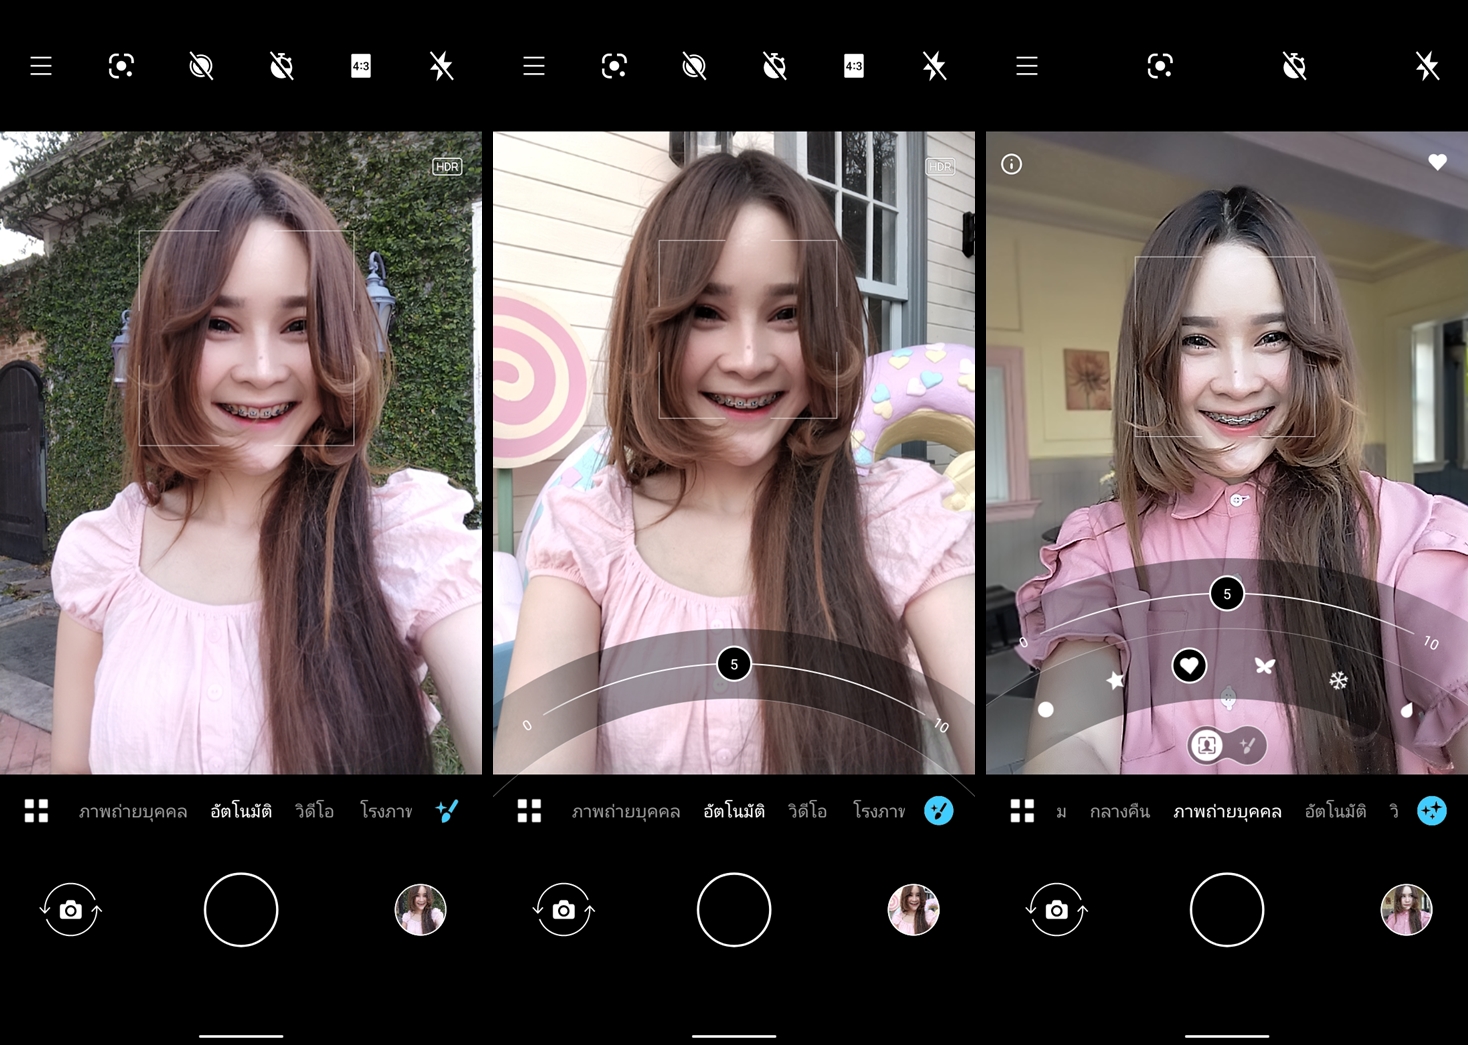This screenshot has width=1468, height=1045.
Task: Tap the Google Lens focus icon on right screen
Action: (1160, 66)
